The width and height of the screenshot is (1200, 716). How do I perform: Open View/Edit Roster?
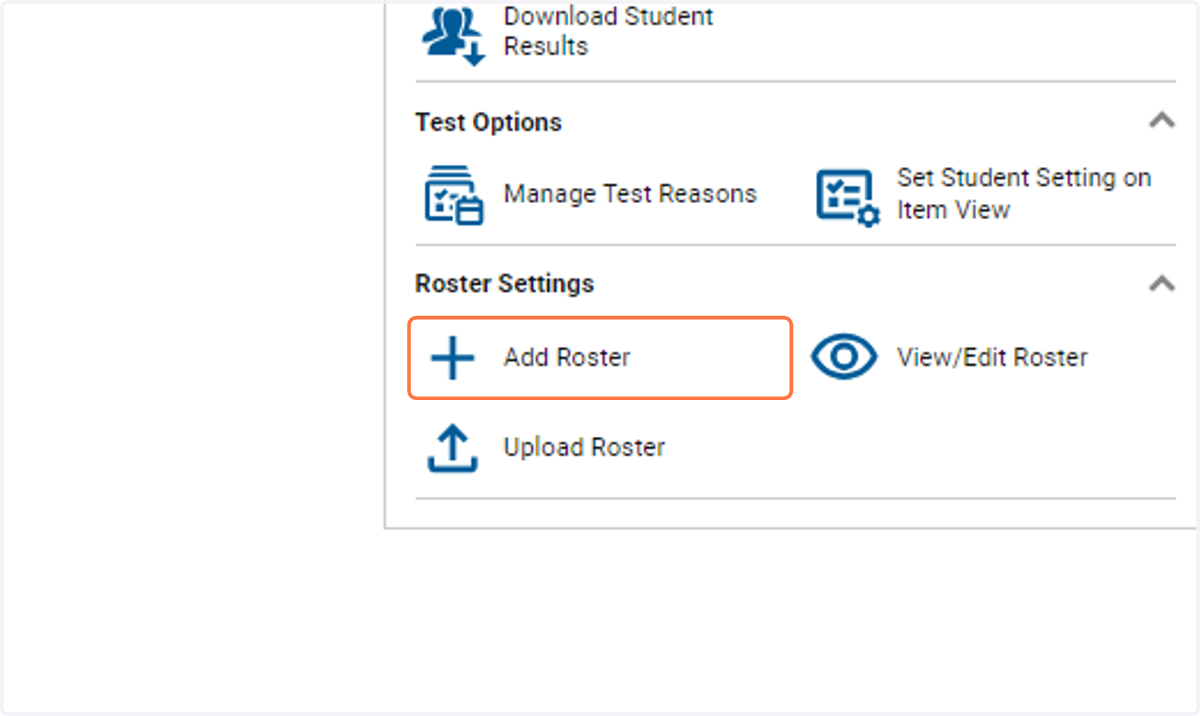click(x=992, y=358)
